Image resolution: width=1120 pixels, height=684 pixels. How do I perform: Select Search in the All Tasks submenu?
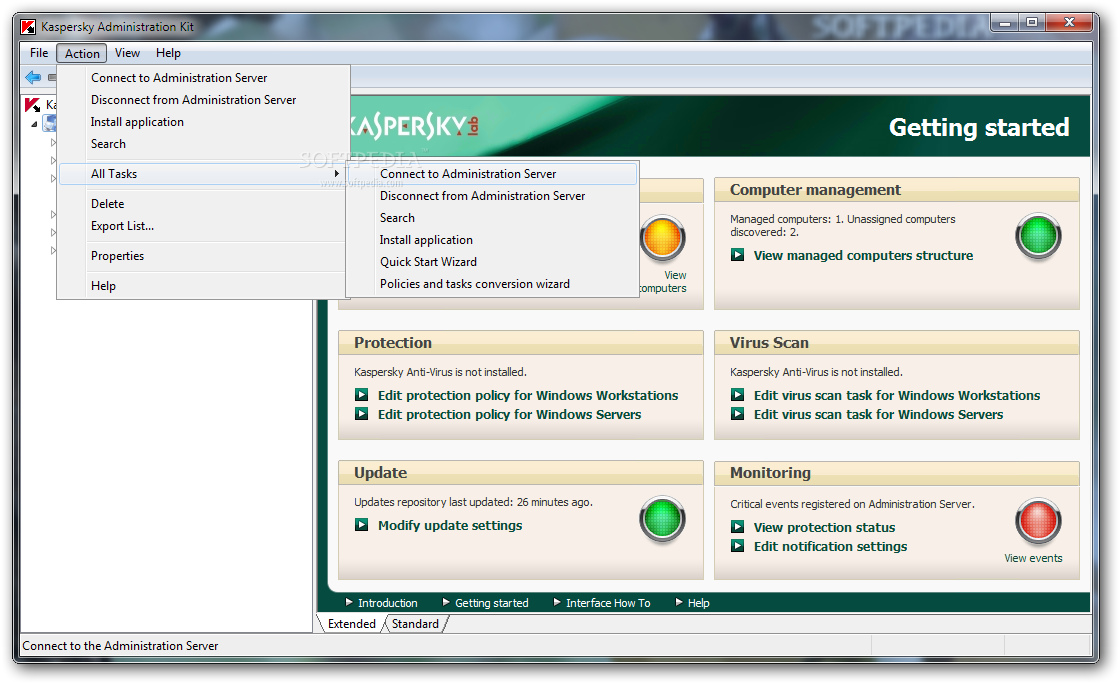(492, 218)
